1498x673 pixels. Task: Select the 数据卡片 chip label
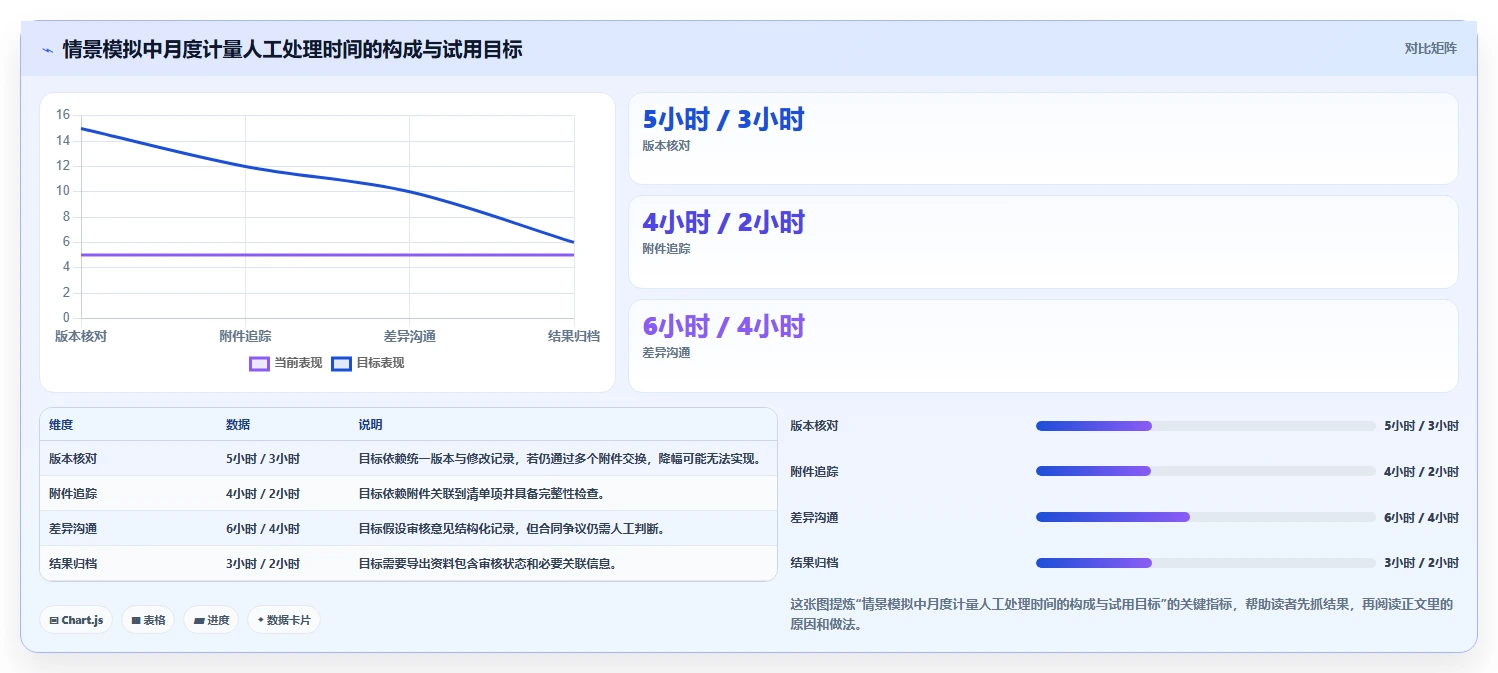click(x=289, y=620)
